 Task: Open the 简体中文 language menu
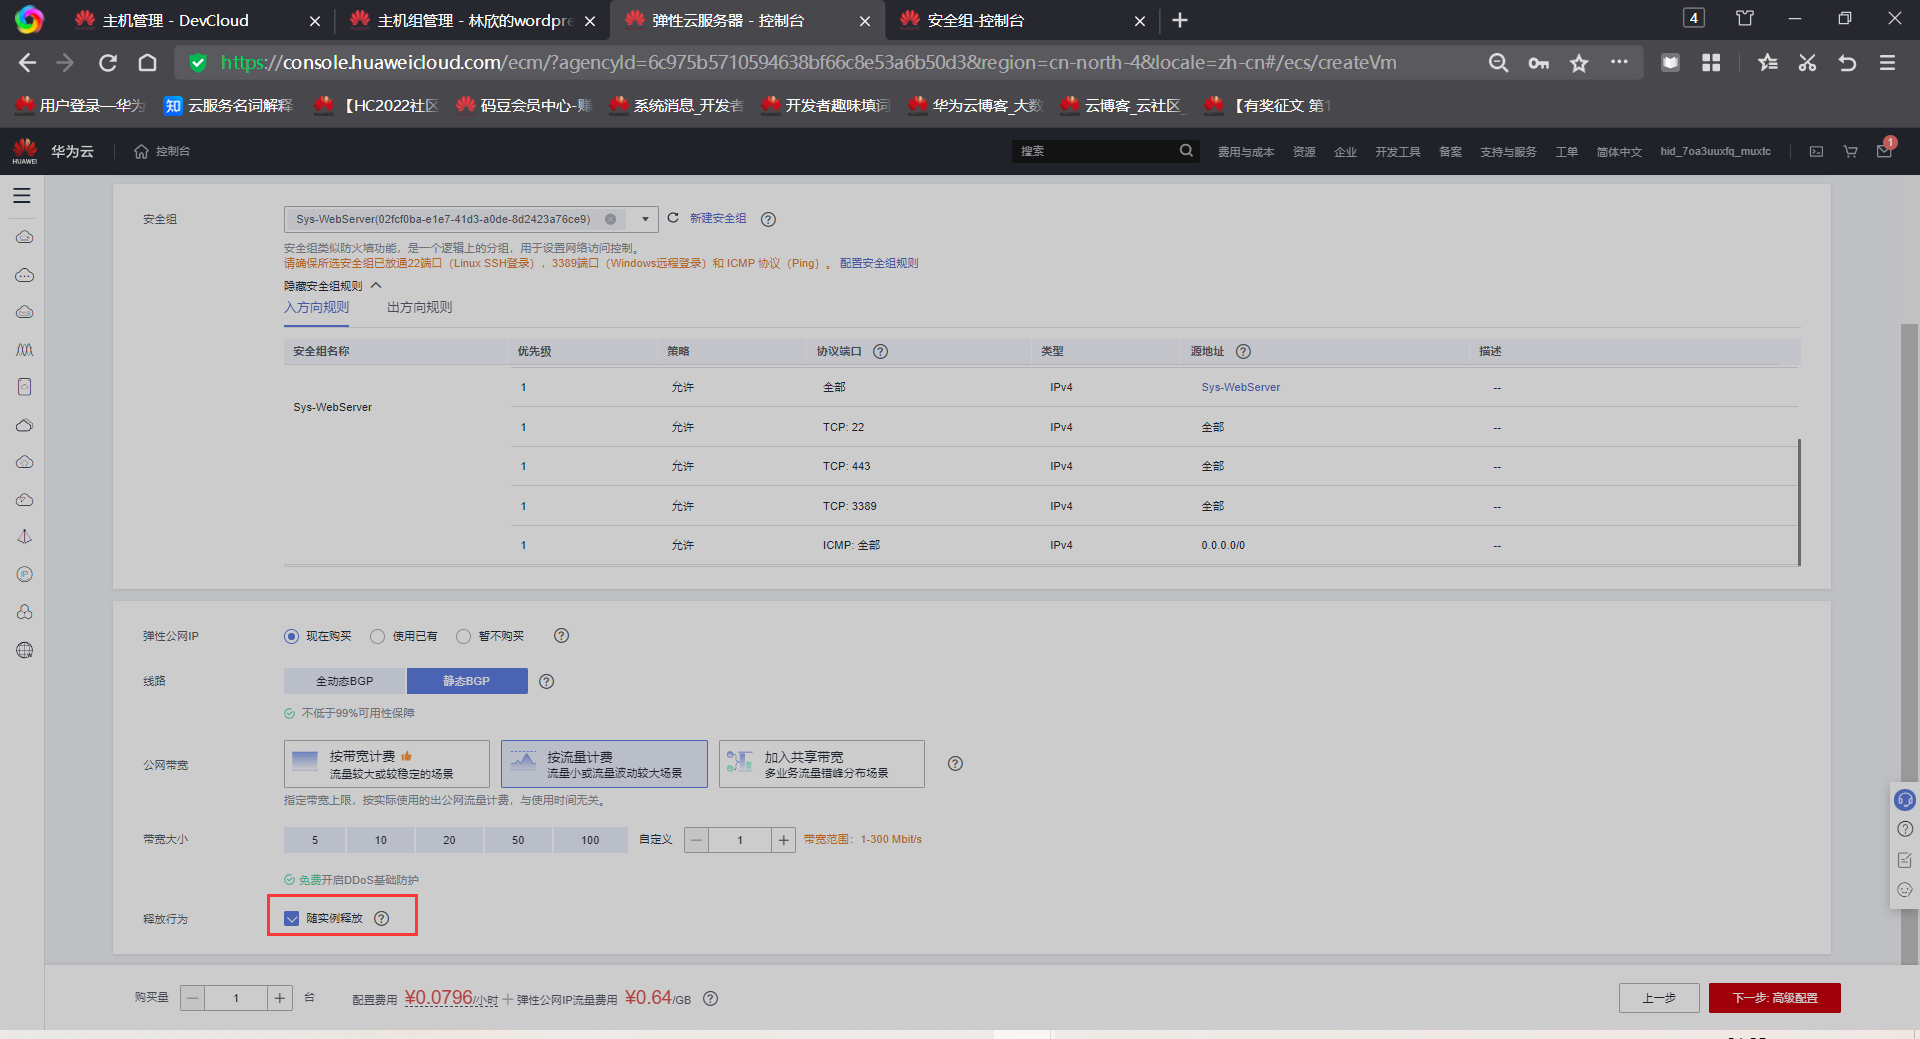click(x=1619, y=152)
